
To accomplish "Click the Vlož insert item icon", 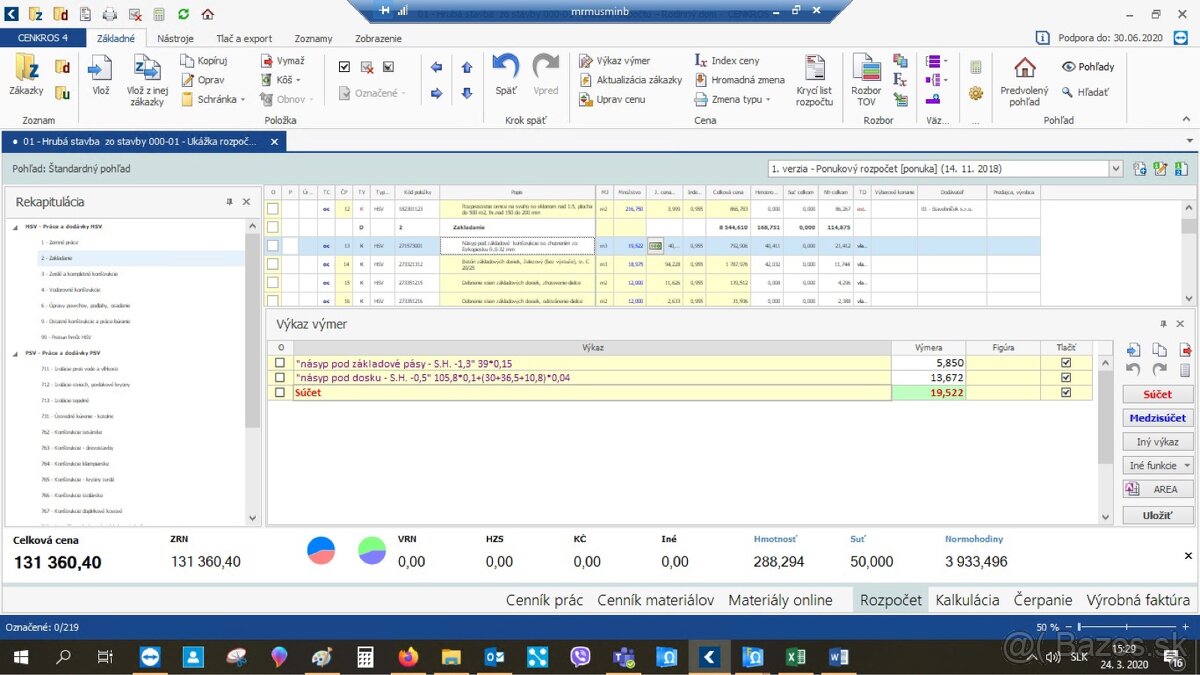I will 100,69.
